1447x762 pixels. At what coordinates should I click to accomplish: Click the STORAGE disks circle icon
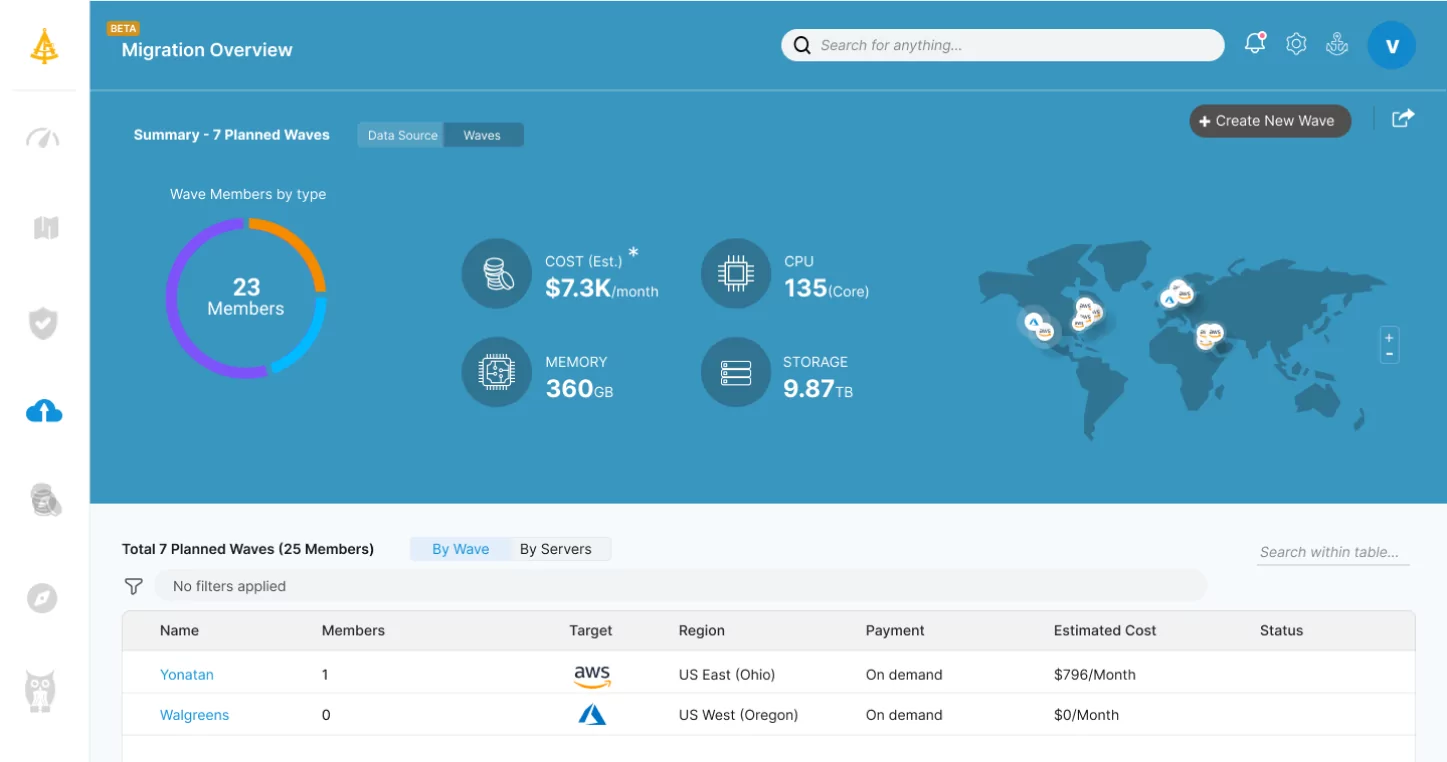[x=736, y=372]
